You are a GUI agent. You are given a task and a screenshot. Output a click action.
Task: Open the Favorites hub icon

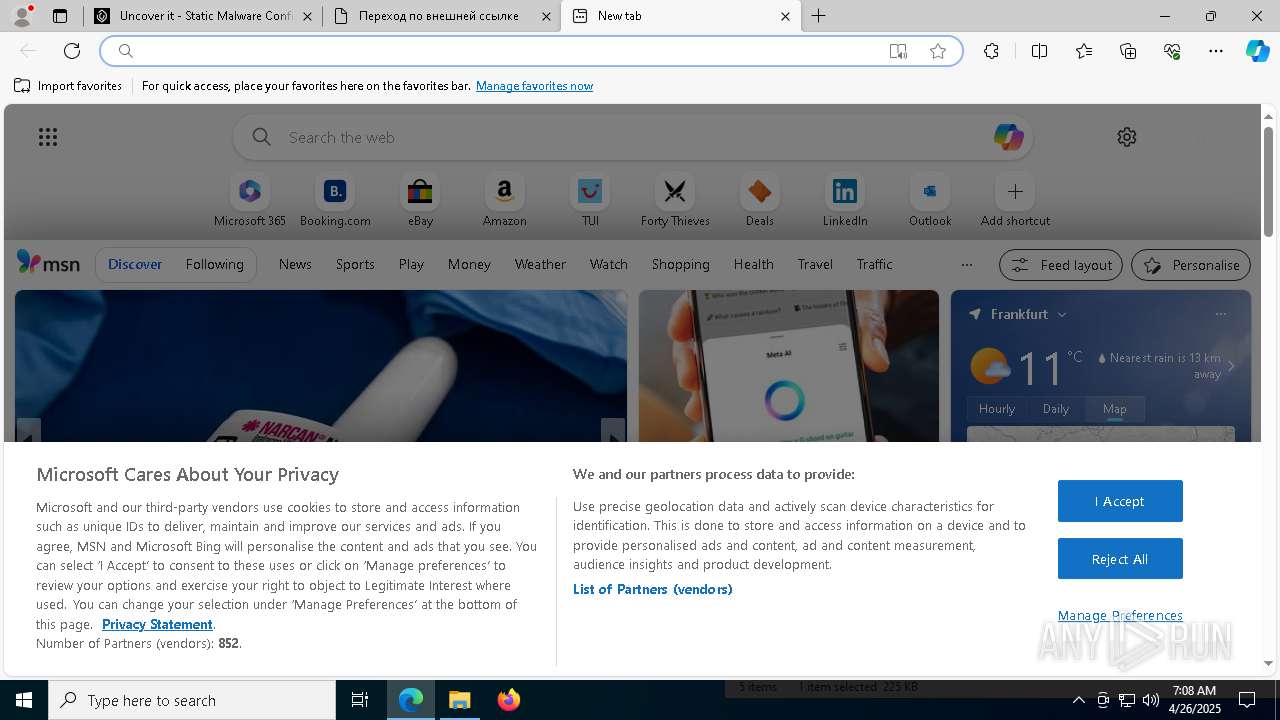click(x=1084, y=51)
